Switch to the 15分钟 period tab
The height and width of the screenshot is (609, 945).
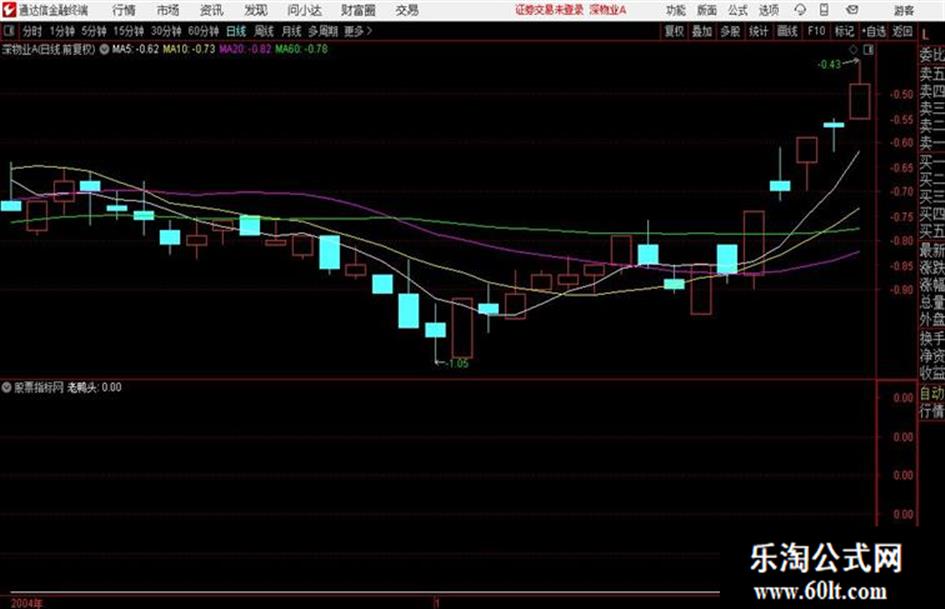128,31
